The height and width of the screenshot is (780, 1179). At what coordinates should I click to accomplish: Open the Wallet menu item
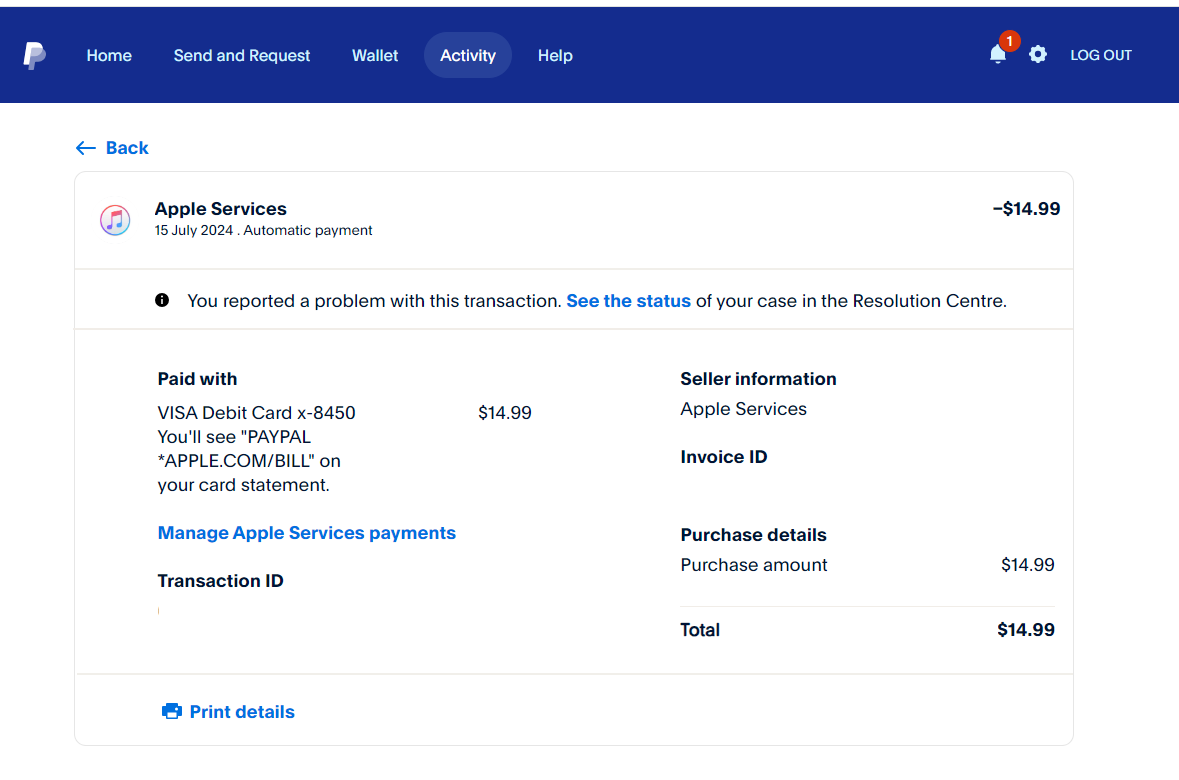tap(375, 56)
